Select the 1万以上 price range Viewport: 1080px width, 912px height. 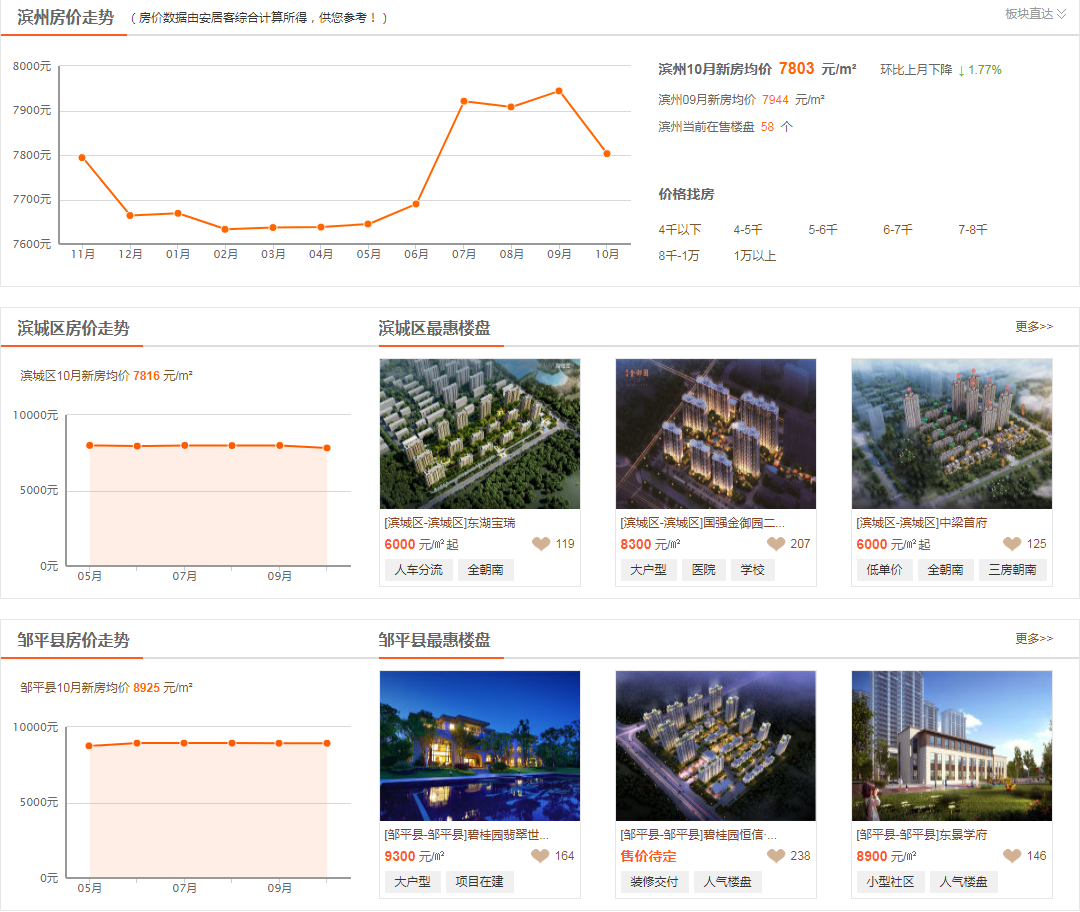click(x=757, y=256)
